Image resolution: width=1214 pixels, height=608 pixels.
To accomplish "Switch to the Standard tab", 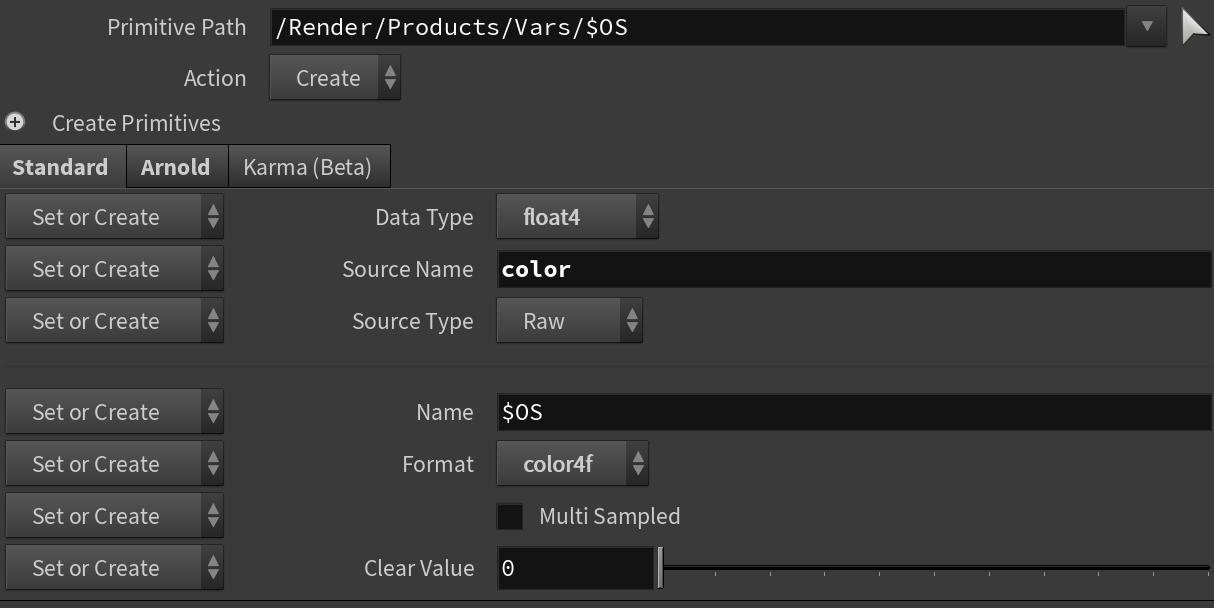I will point(61,167).
